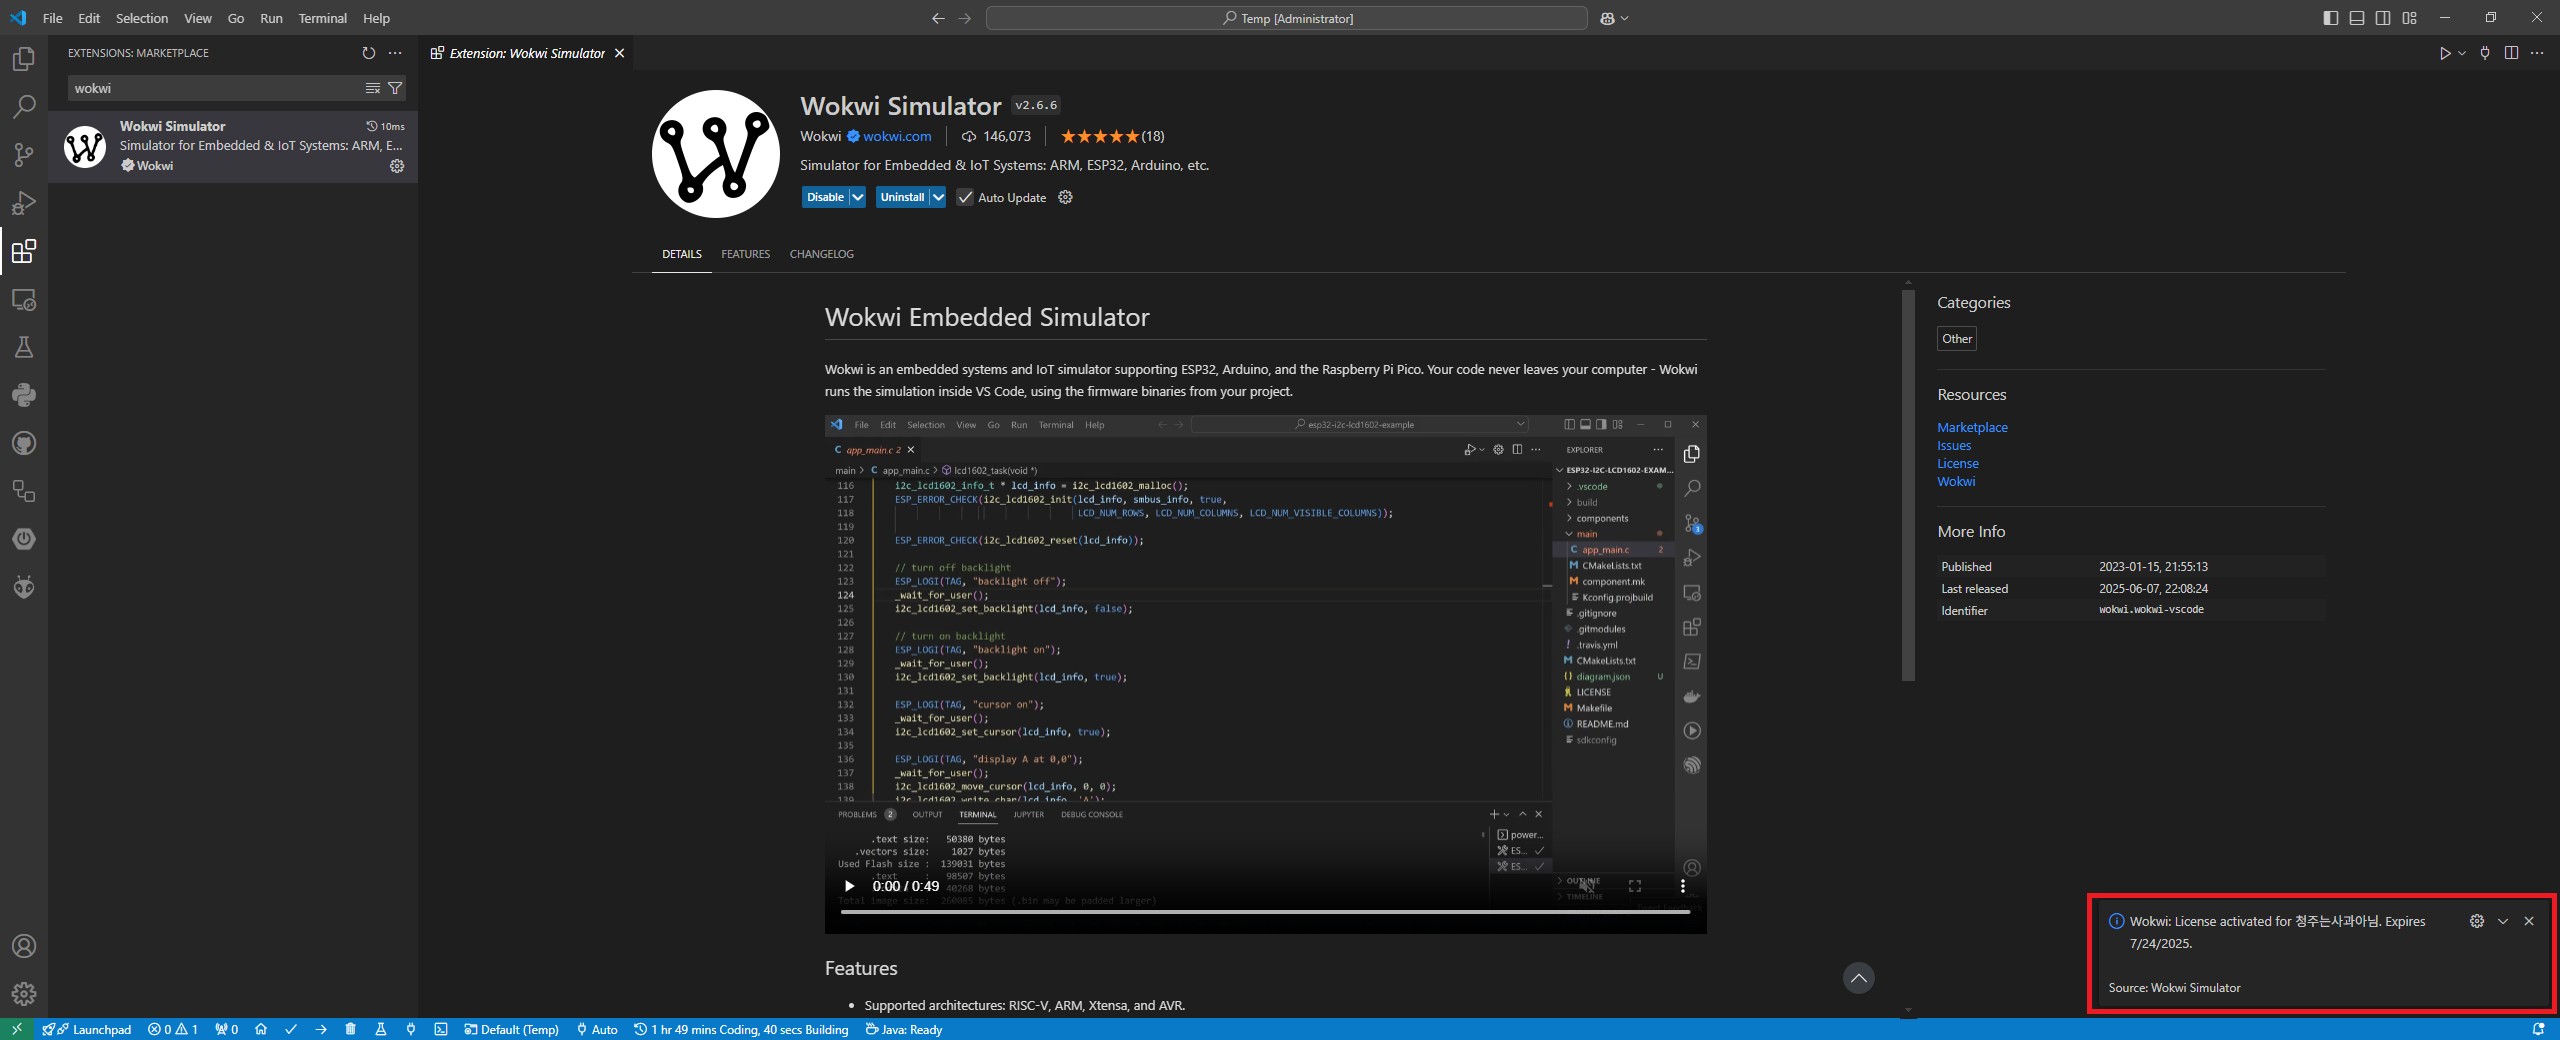
Task: Split the editor to the right
Action: click(x=2511, y=53)
